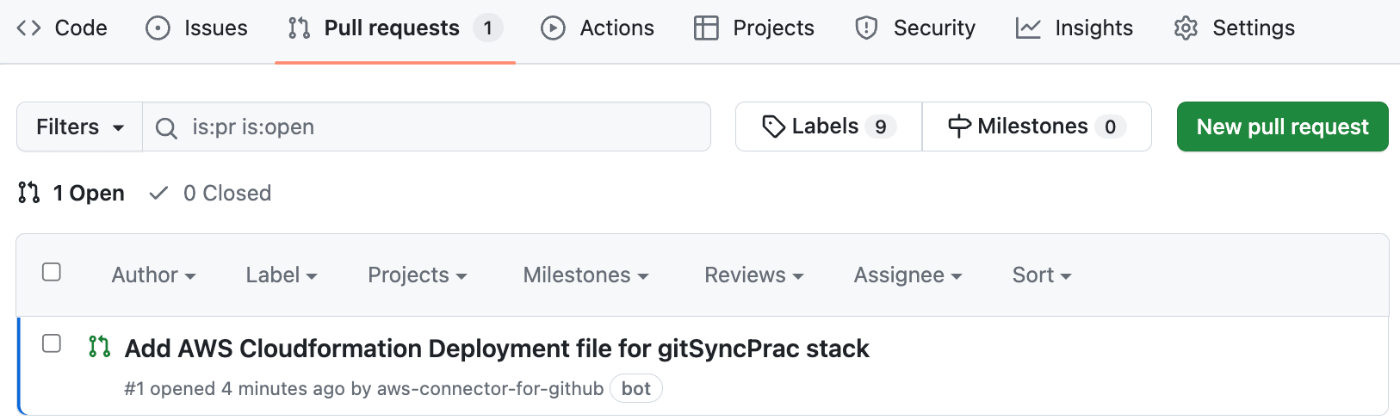Open the Add AWS Cloudformation Deployment pull request

coord(497,348)
